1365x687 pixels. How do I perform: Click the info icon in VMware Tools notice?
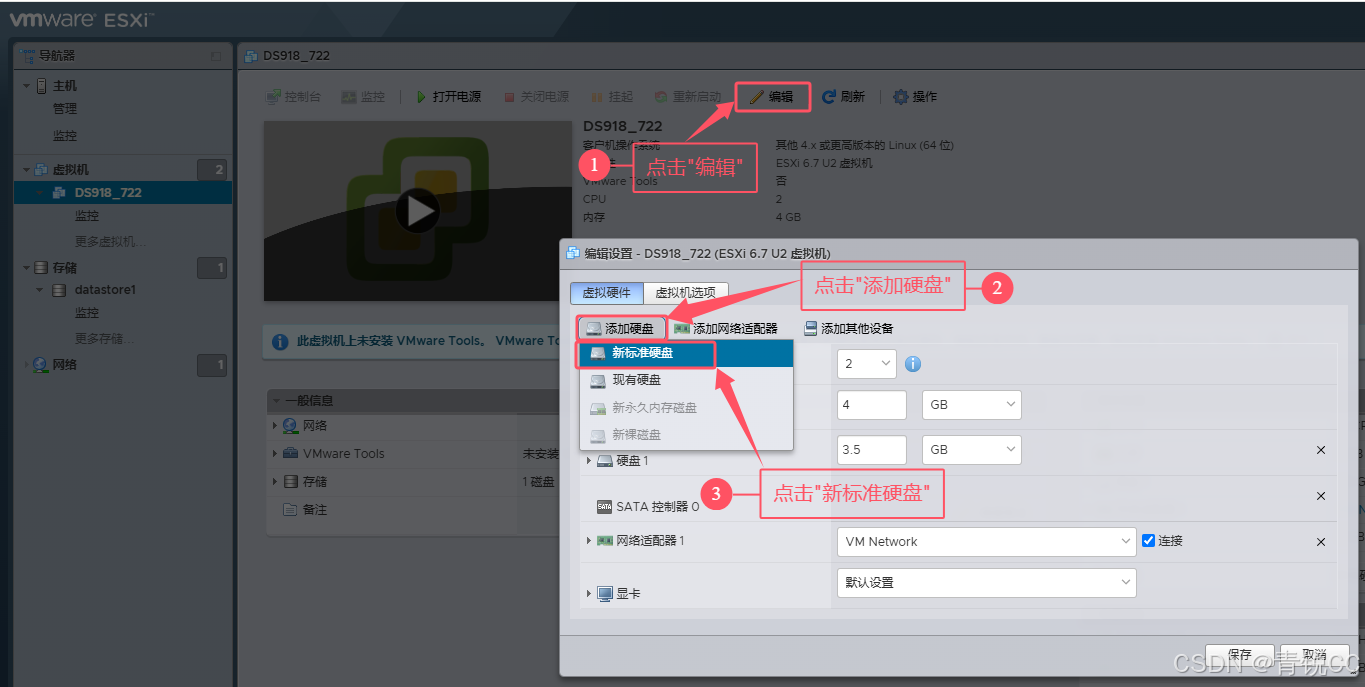tap(280, 342)
